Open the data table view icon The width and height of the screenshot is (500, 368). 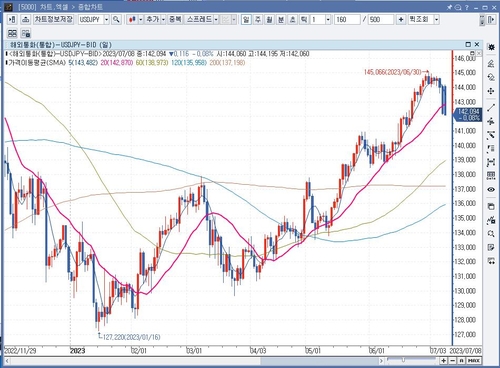(491, 176)
